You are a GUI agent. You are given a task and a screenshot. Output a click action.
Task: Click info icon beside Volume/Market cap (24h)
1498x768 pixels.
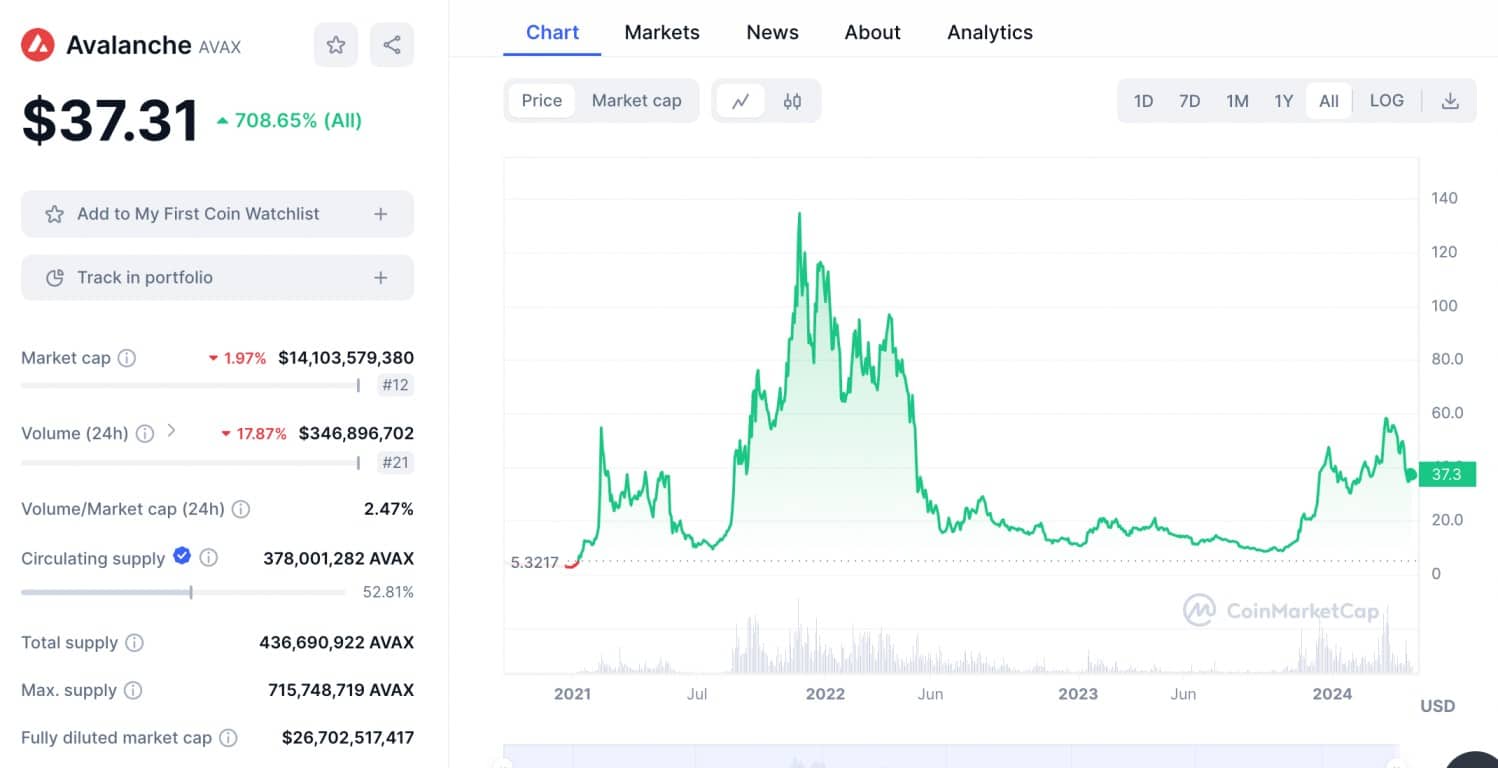(x=241, y=509)
